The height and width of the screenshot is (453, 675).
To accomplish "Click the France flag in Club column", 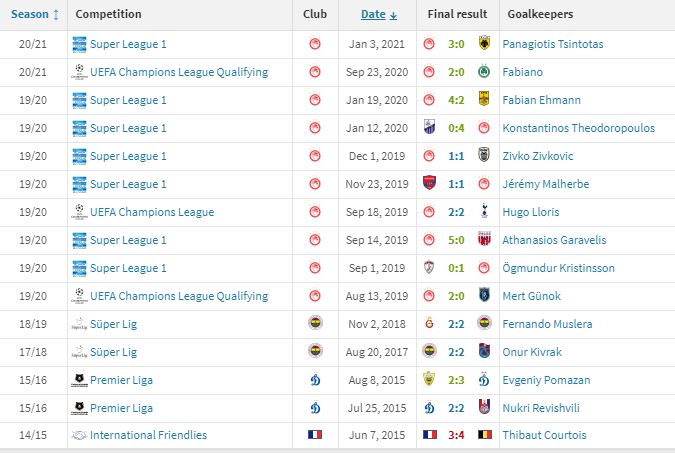I will (x=315, y=434).
